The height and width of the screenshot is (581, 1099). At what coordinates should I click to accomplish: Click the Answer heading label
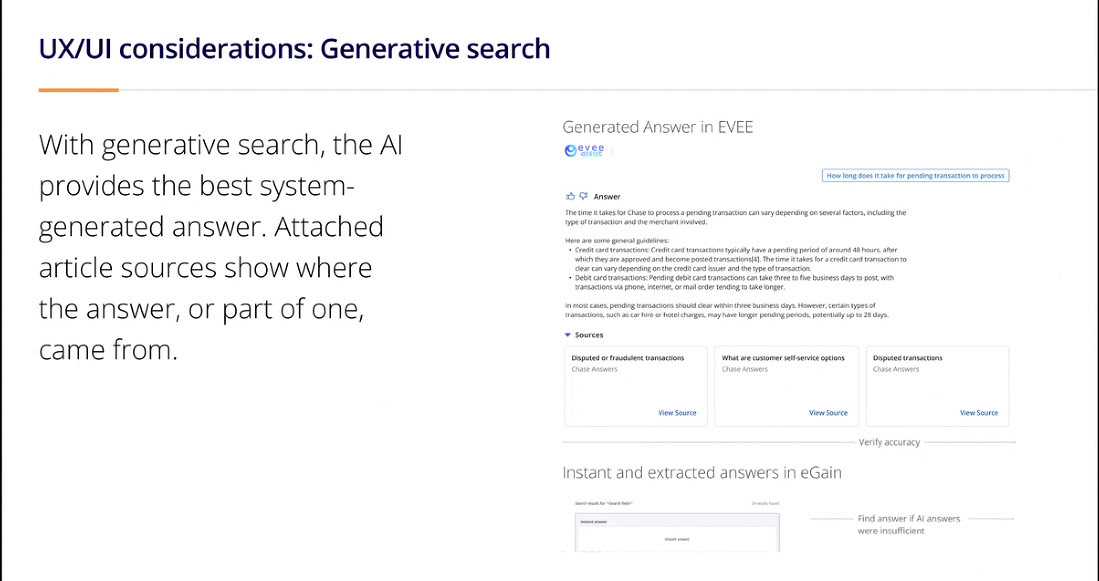607,197
